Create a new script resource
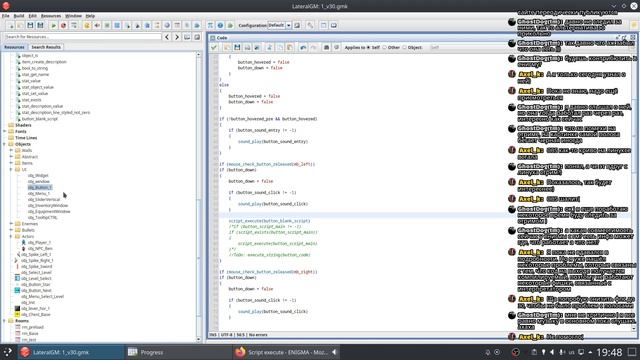 pyautogui.click(x=127, y=25)
